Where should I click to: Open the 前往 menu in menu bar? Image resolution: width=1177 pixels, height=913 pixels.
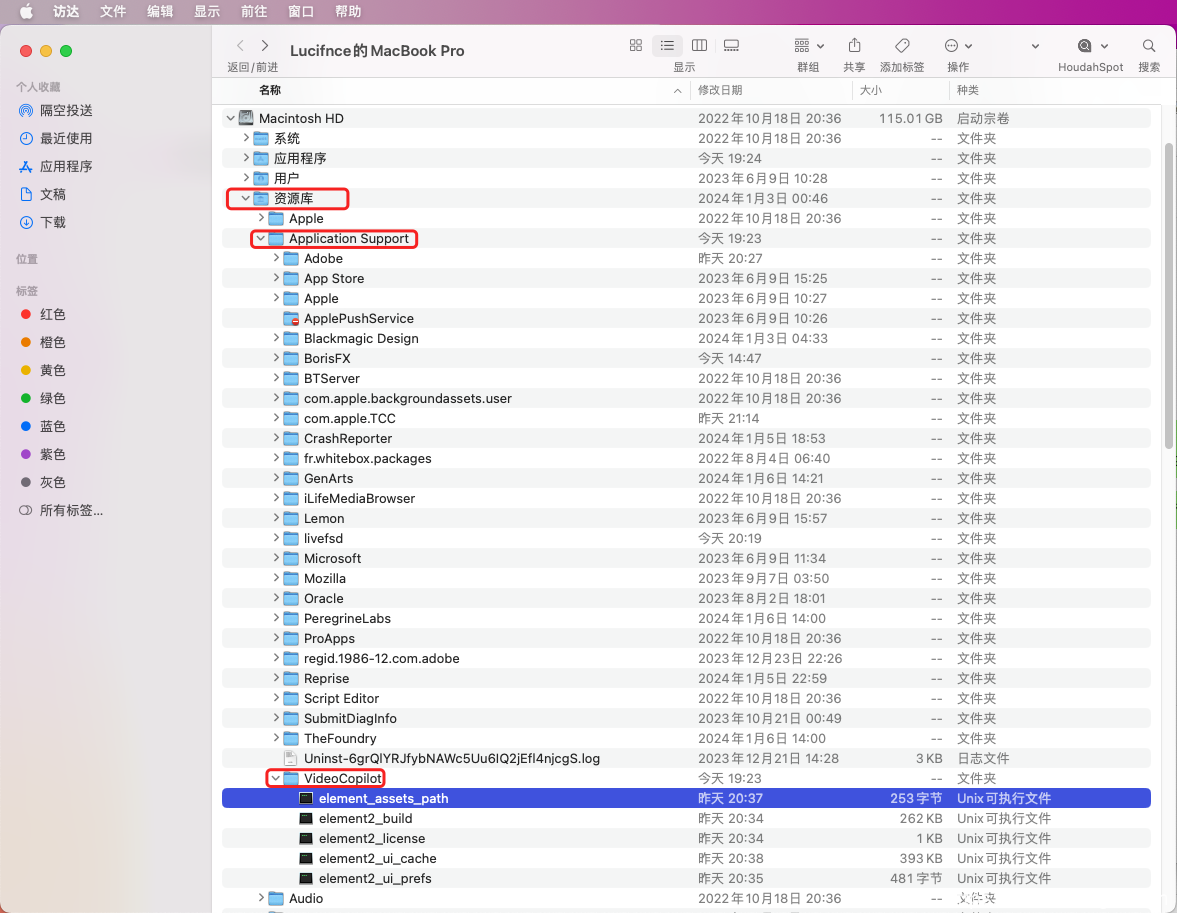click(x=253, y=11)
